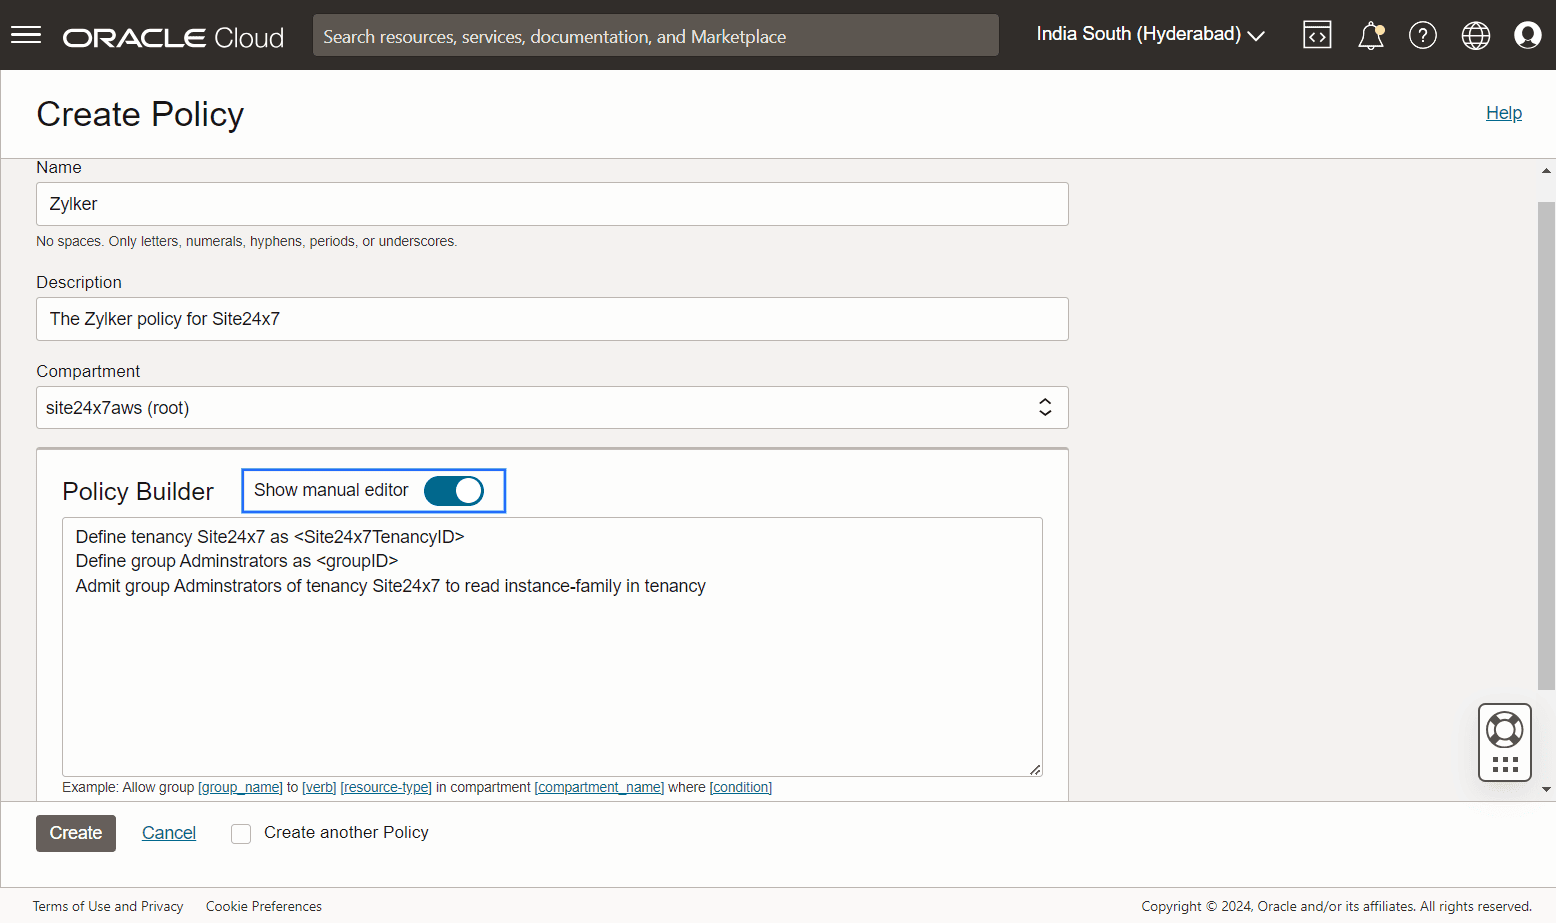Click the search resources and services box
1556x923 pixels.
[655, 36]
